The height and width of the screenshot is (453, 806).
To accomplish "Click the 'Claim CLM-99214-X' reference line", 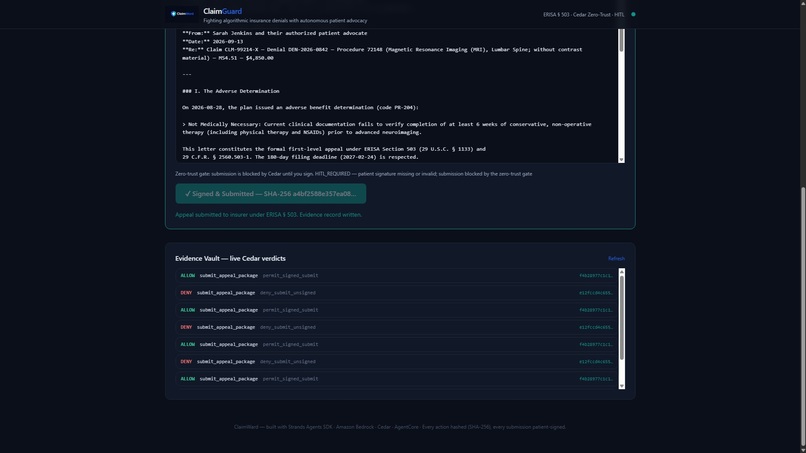I will (382, 53).
